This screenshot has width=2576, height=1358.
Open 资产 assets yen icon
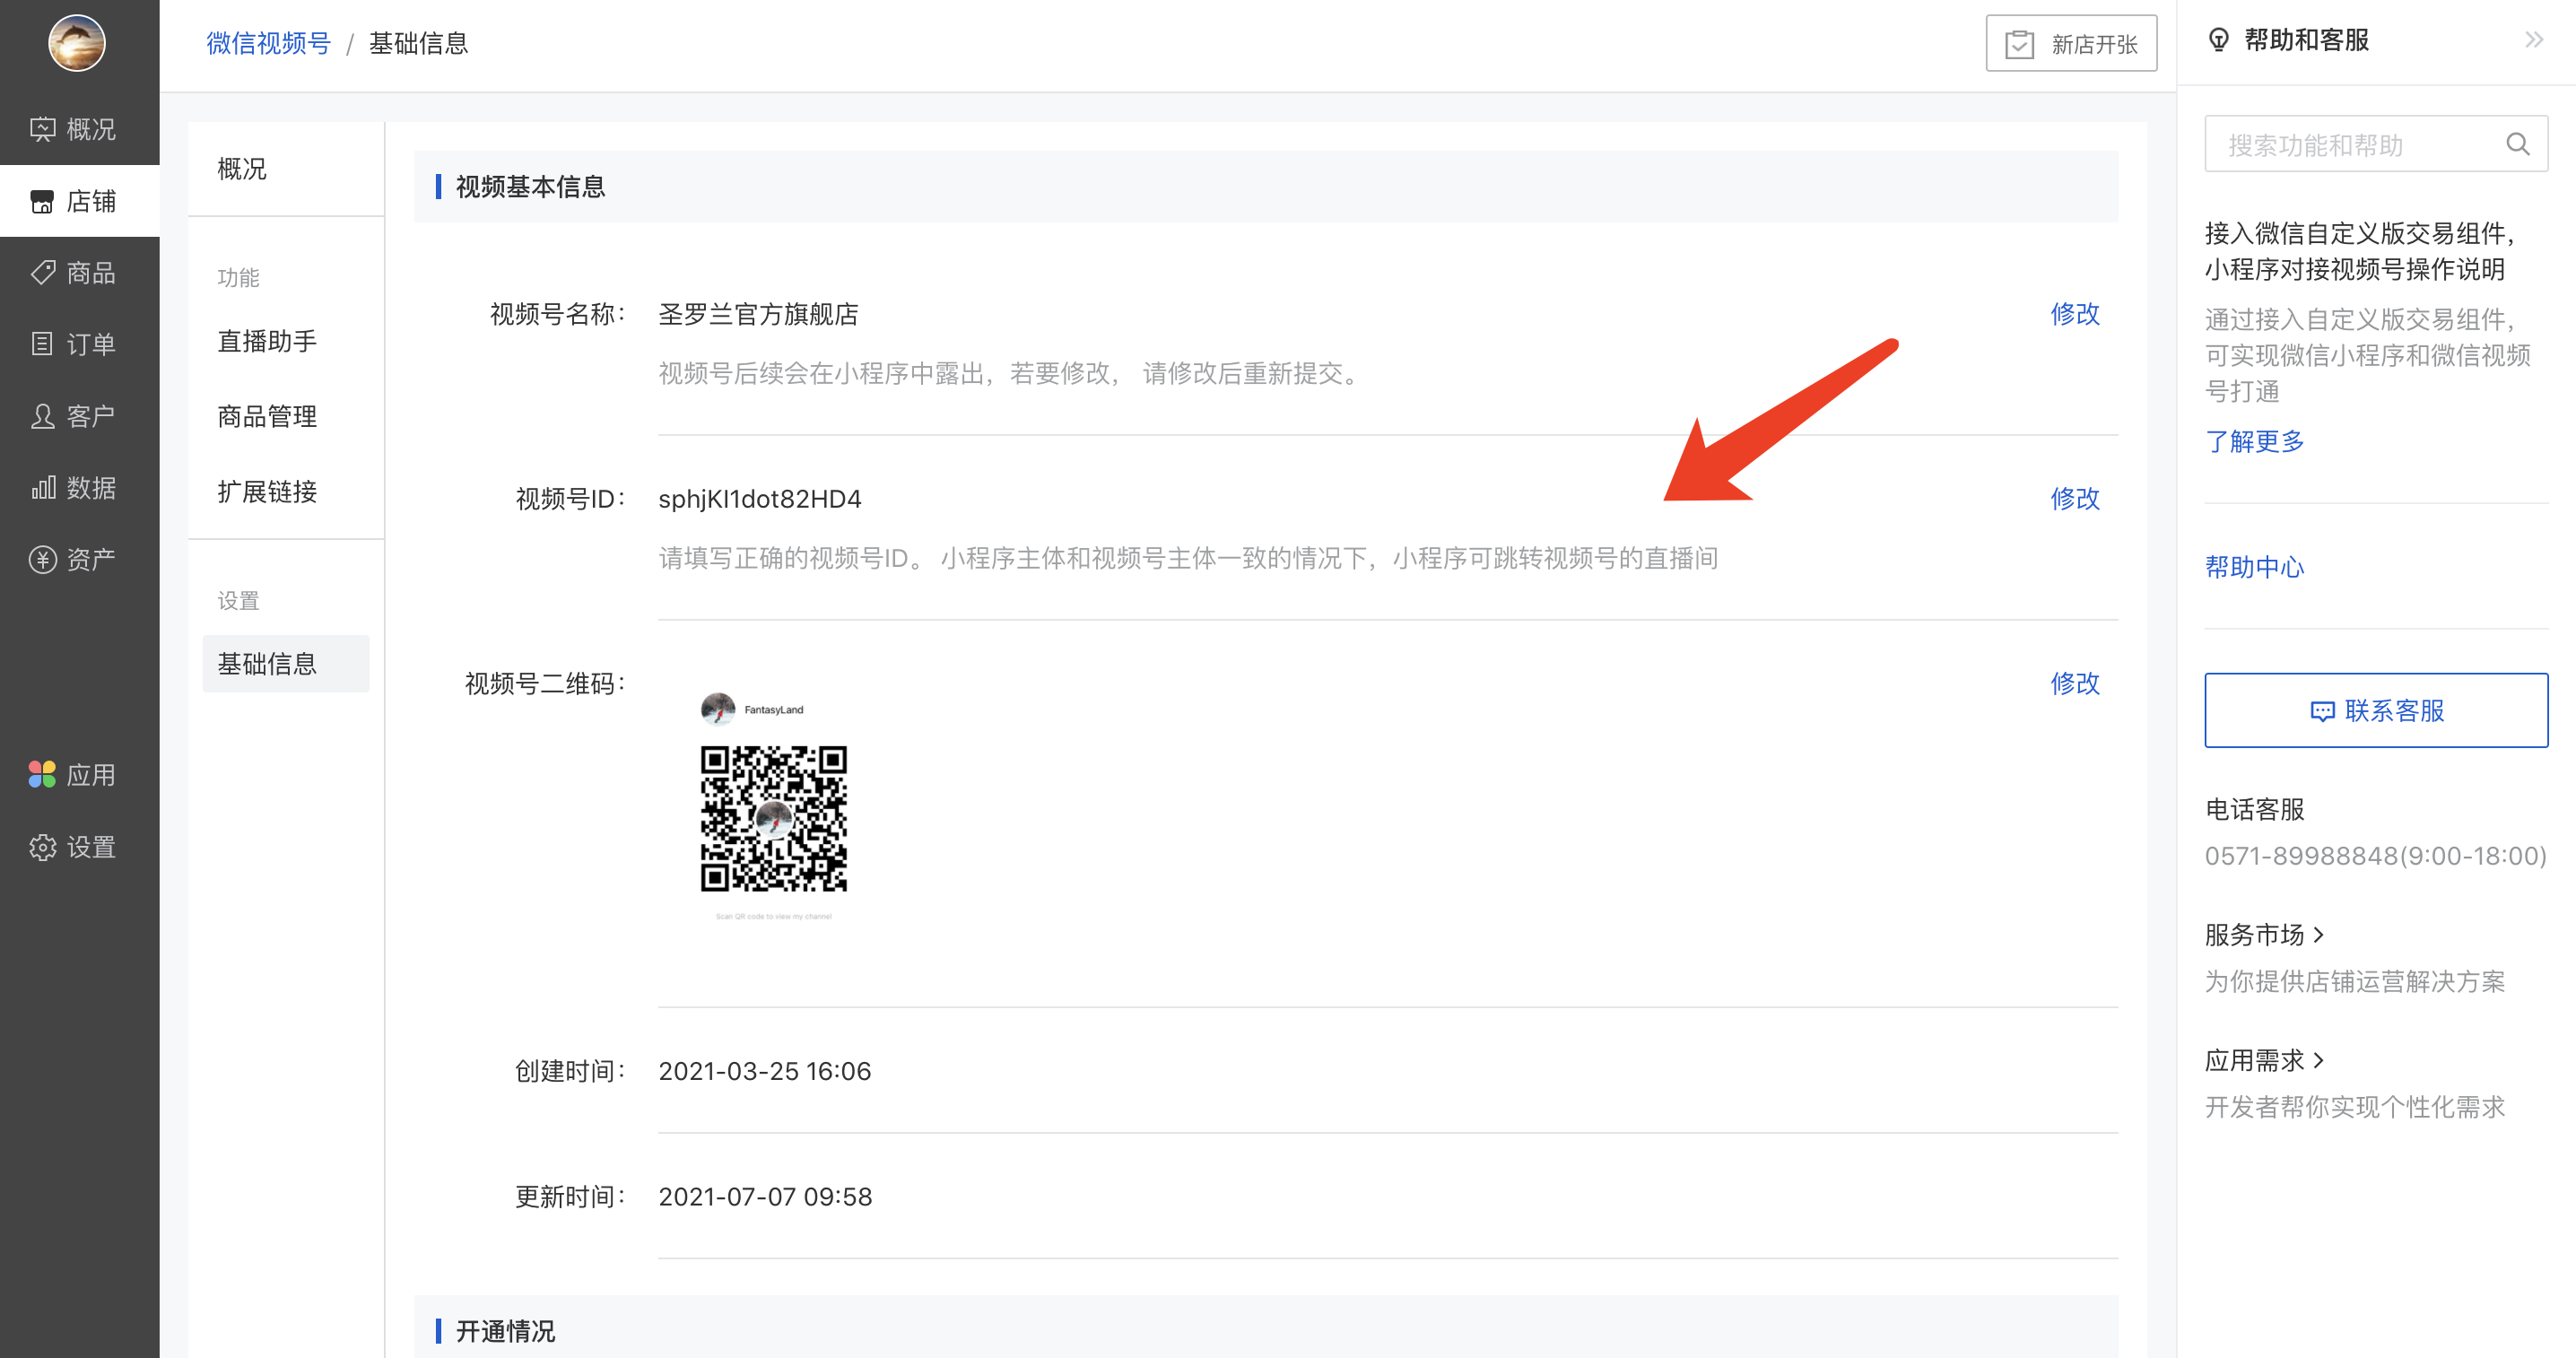coord(42,559)
